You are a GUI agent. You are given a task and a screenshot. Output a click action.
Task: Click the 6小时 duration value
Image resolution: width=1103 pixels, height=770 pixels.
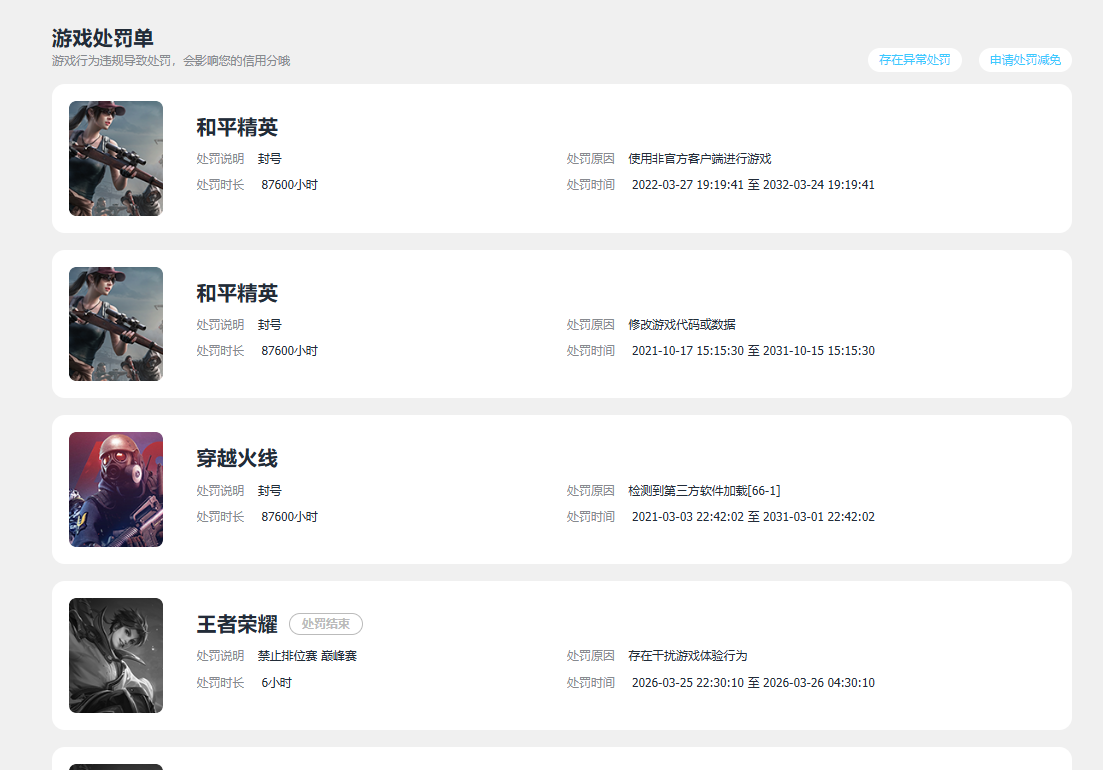276,683
